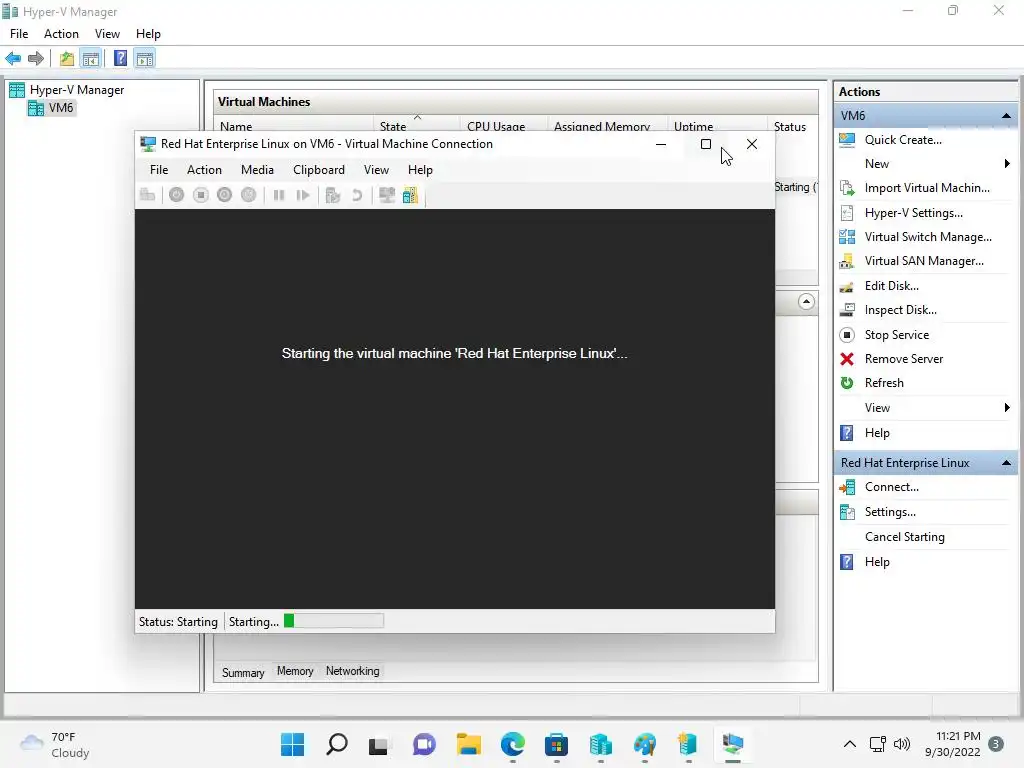Click Help under the VM6 actions section
The height and width of the screenshot is (768, 1024).
point(877,433)
